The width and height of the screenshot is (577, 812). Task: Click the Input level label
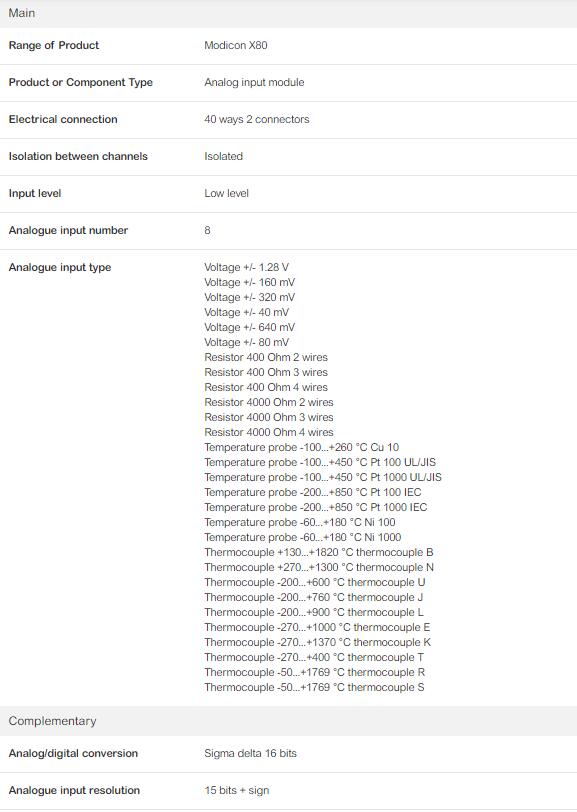click(x=35, y=193)
